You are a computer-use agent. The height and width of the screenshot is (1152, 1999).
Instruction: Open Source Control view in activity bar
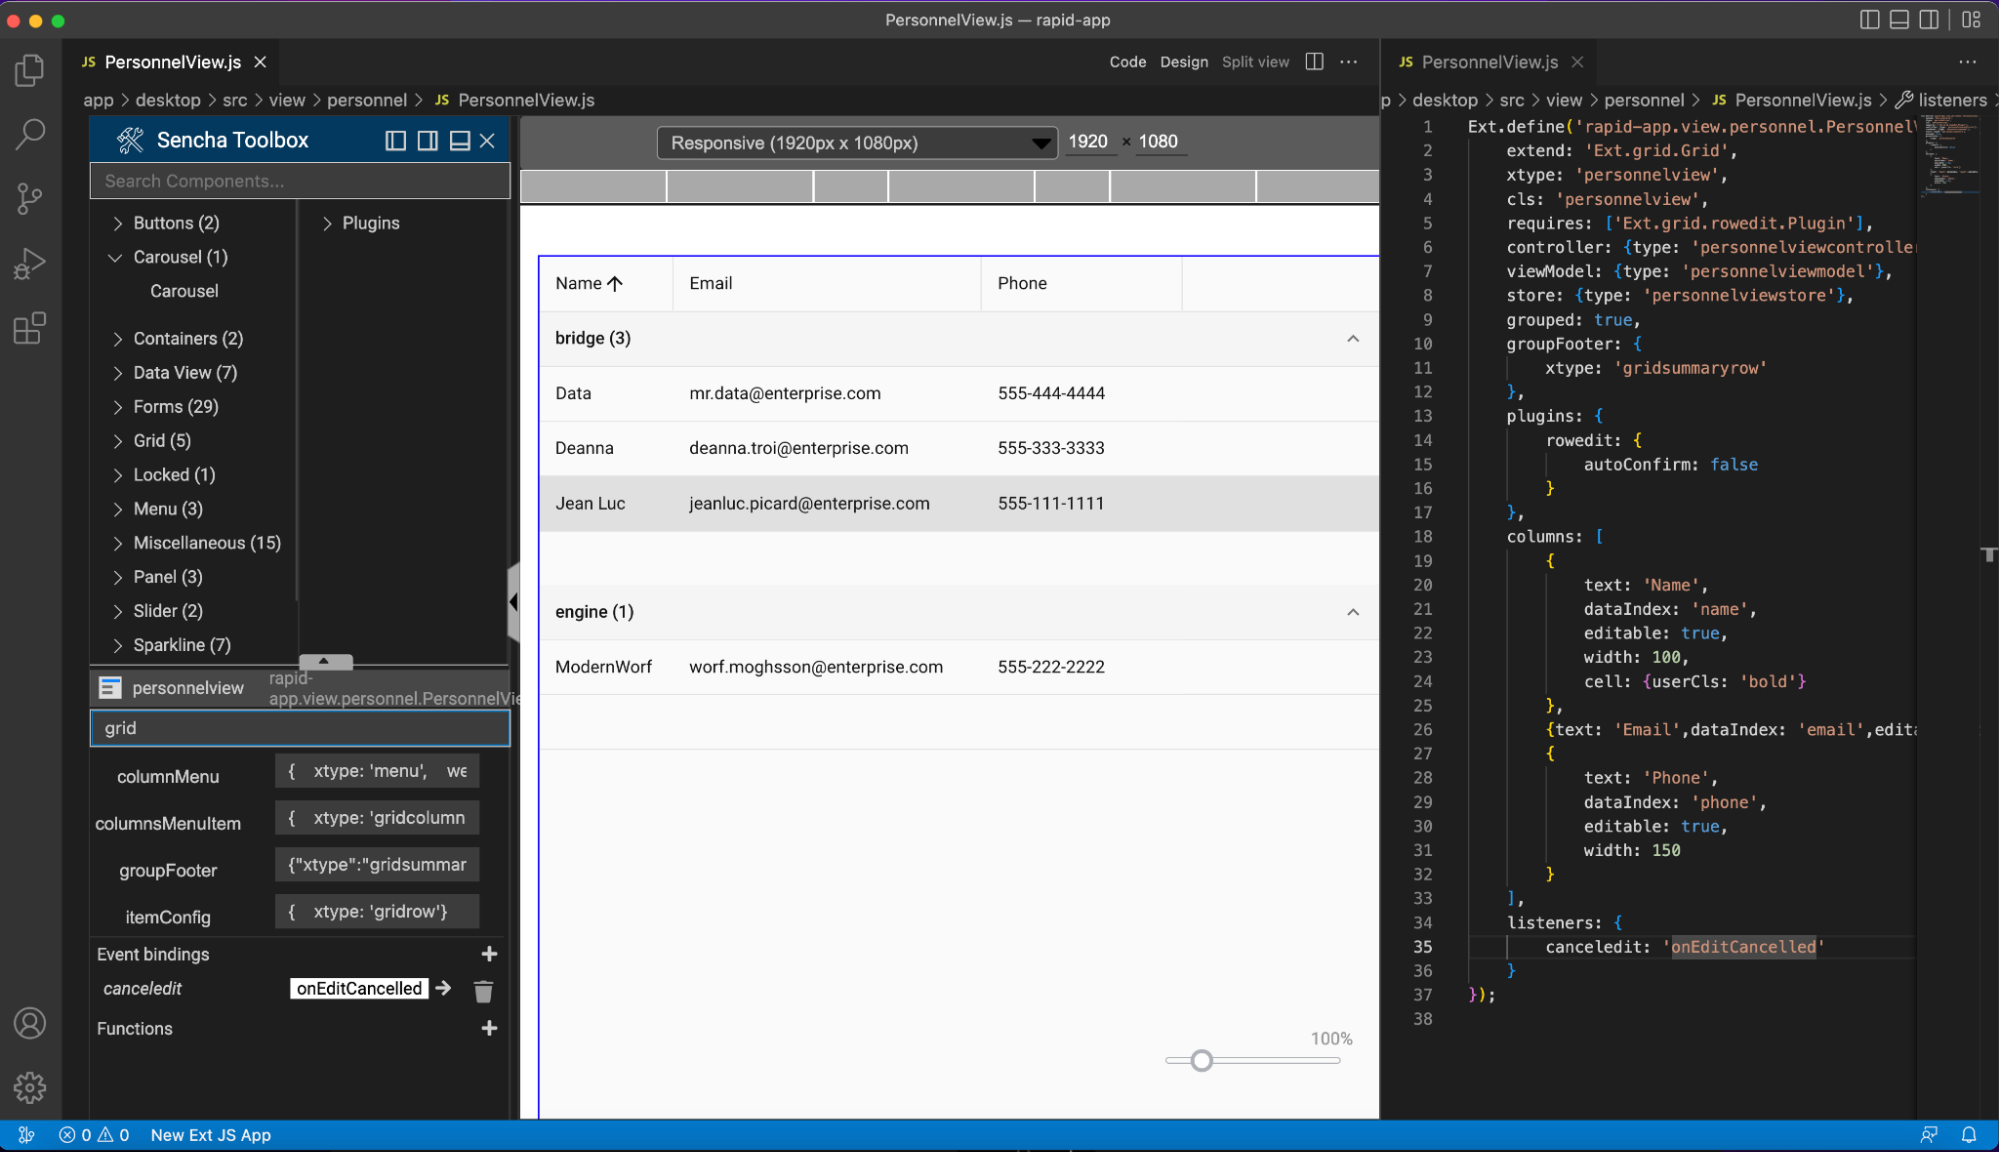pos(30,198)
